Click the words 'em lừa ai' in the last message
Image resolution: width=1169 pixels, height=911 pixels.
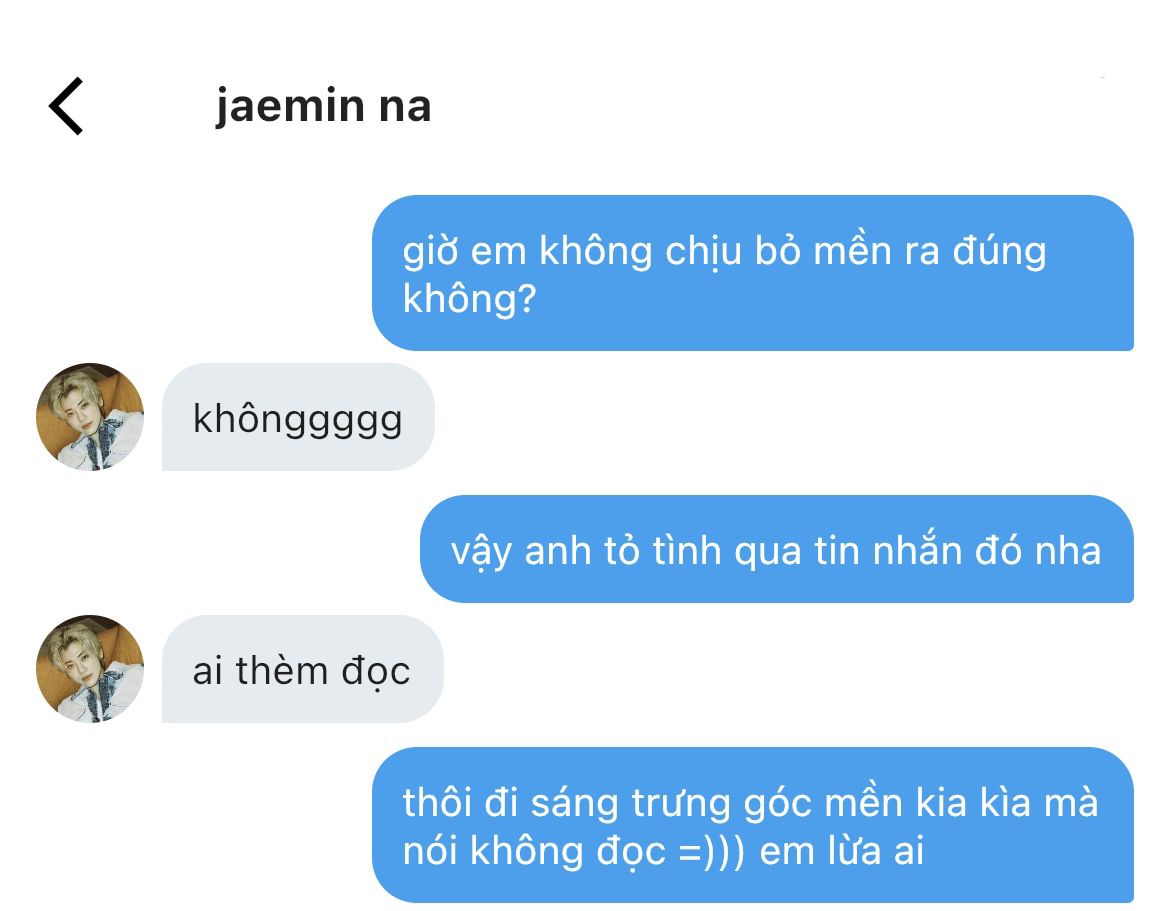tap(842, 851)
